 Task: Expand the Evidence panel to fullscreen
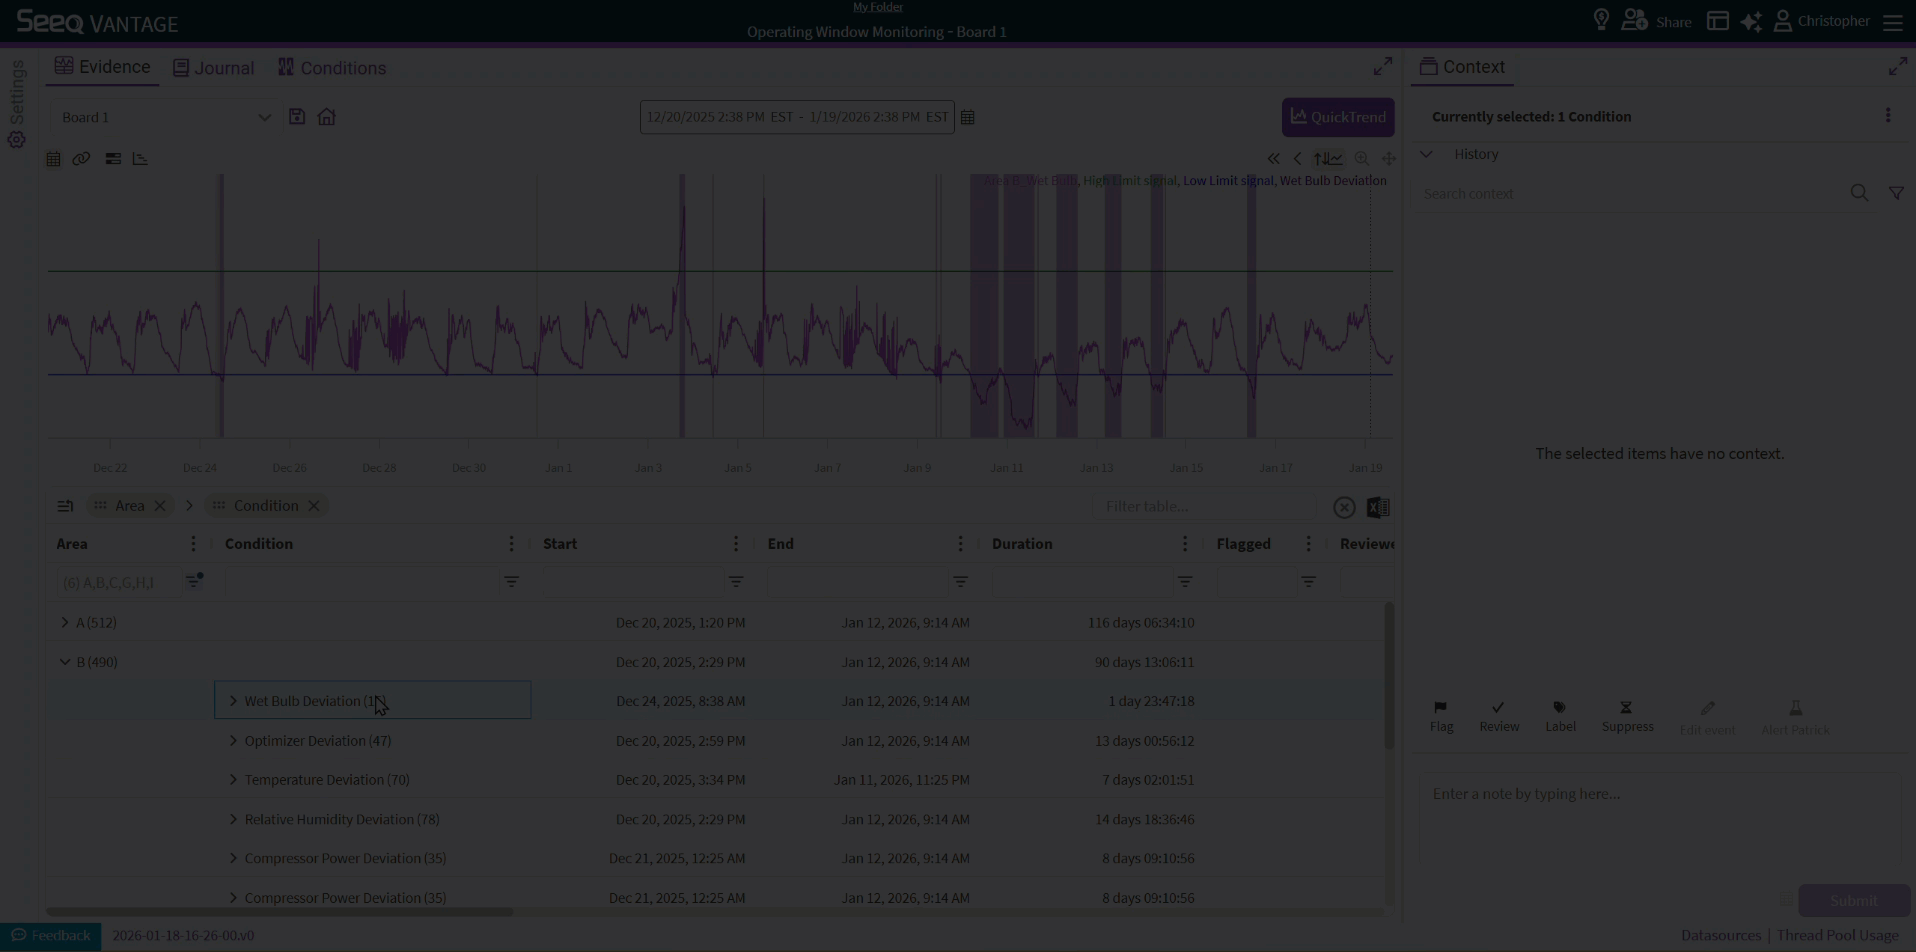(x=1383, y=67)
